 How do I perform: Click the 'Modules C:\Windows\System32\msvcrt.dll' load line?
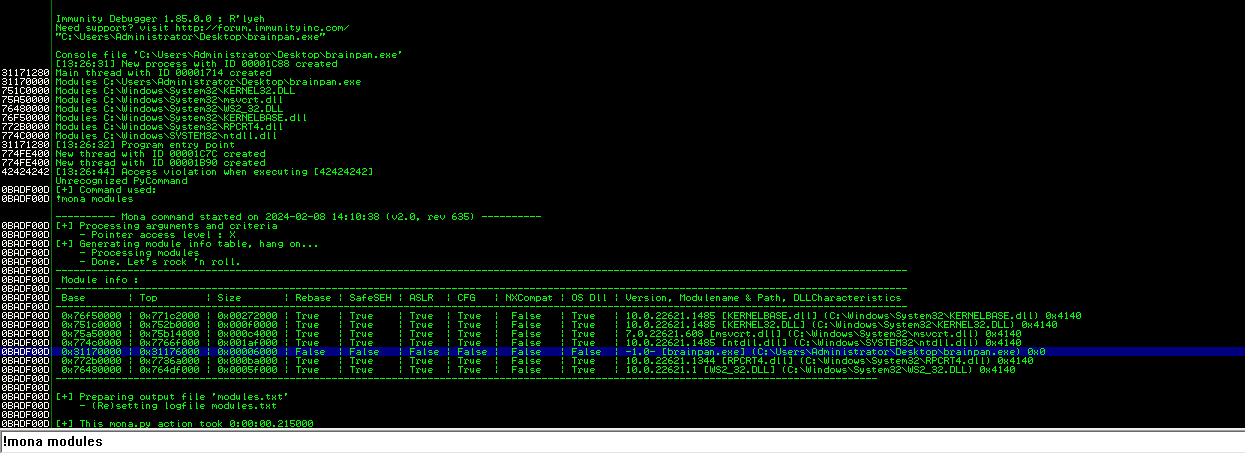(x=168, y=100)
